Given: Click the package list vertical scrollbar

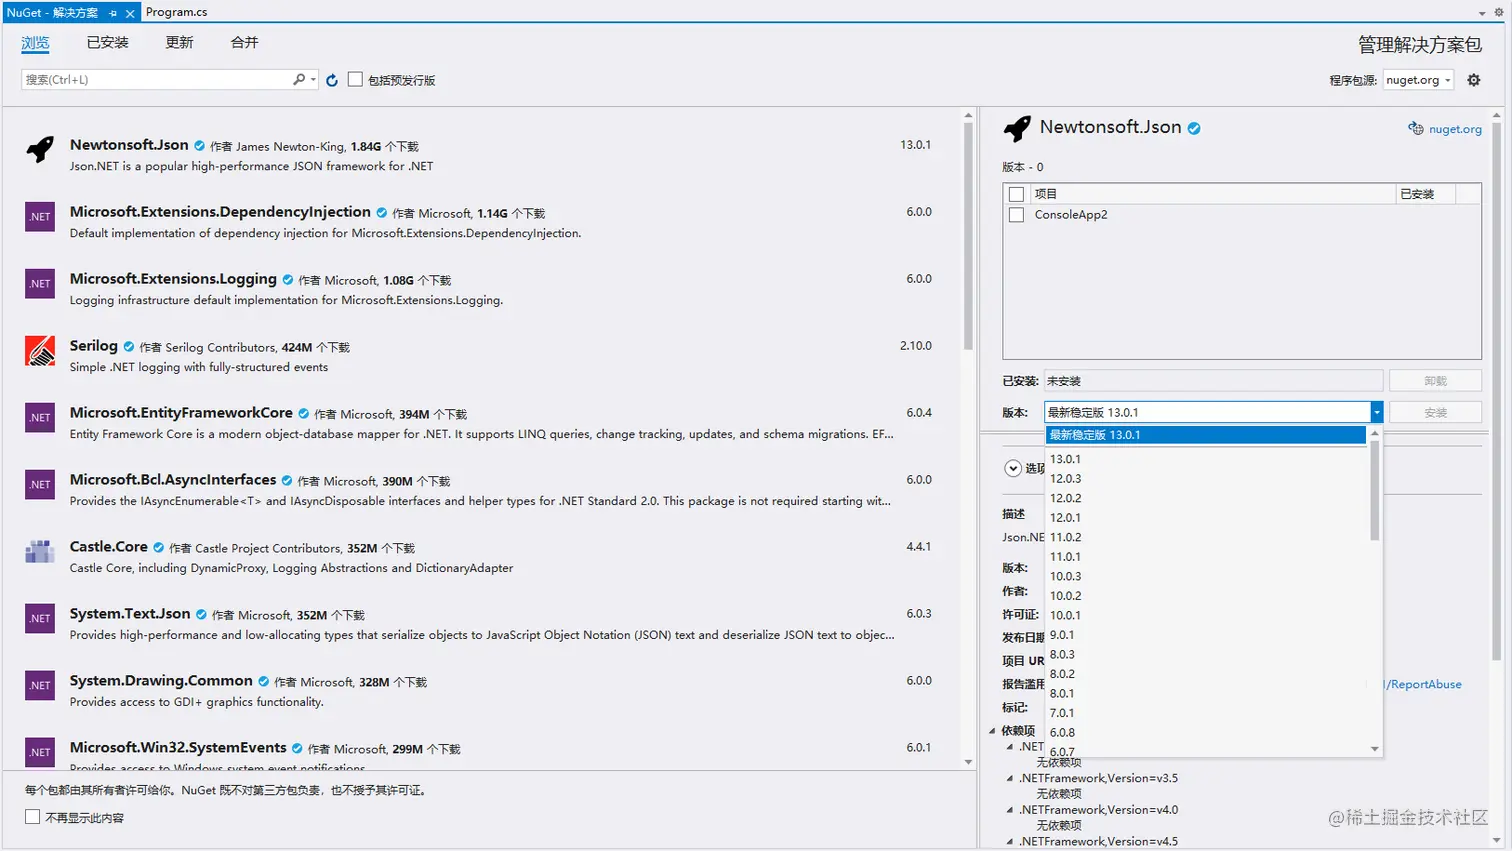Looking at the screenshot, I should coord(968,236).
